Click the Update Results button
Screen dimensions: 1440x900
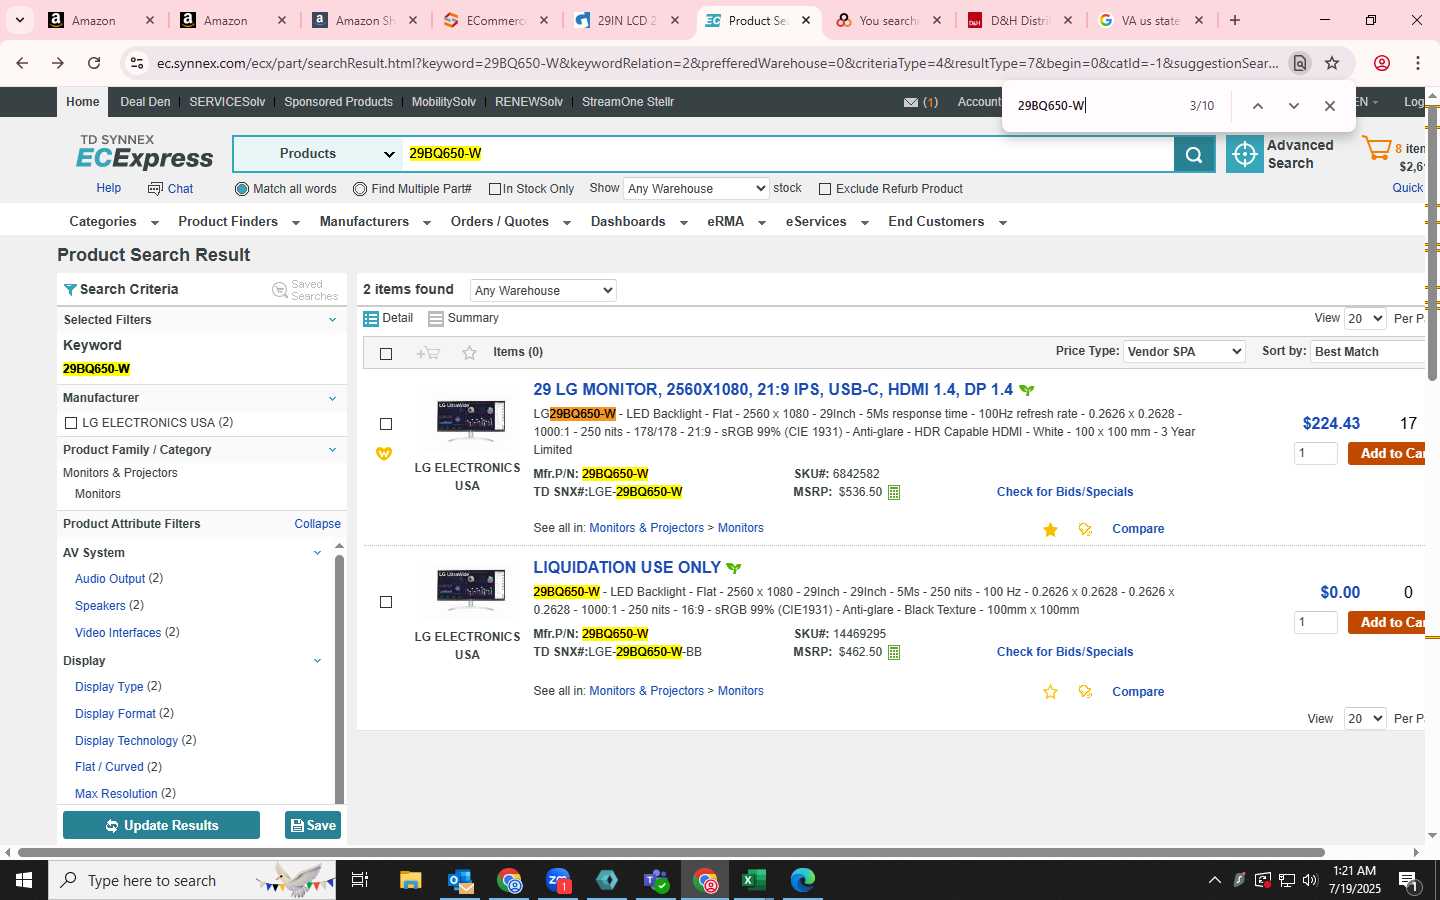tap(161, 825)
